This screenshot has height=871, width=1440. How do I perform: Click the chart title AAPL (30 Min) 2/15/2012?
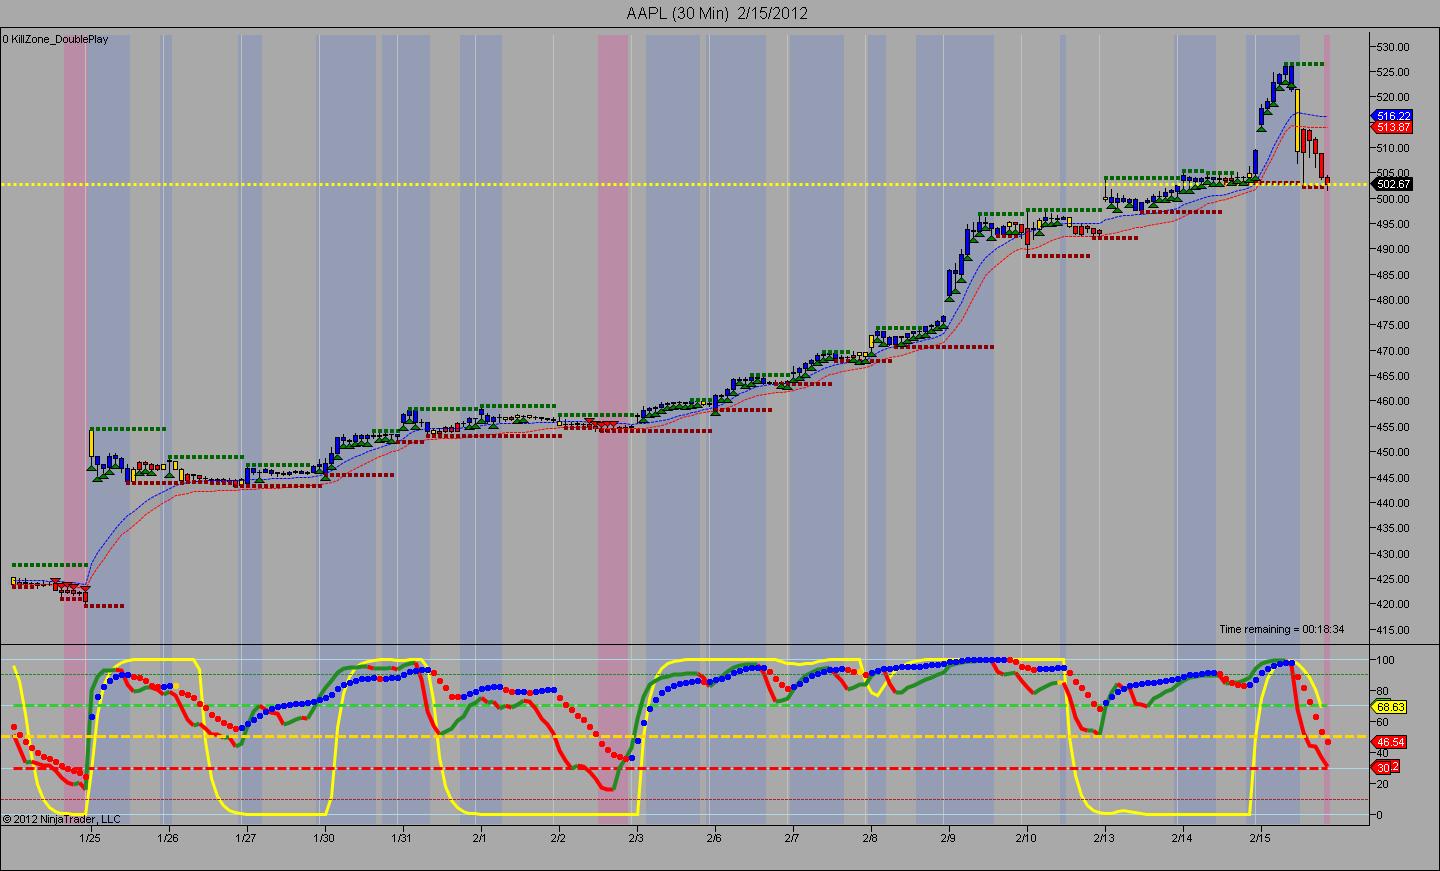716,13
